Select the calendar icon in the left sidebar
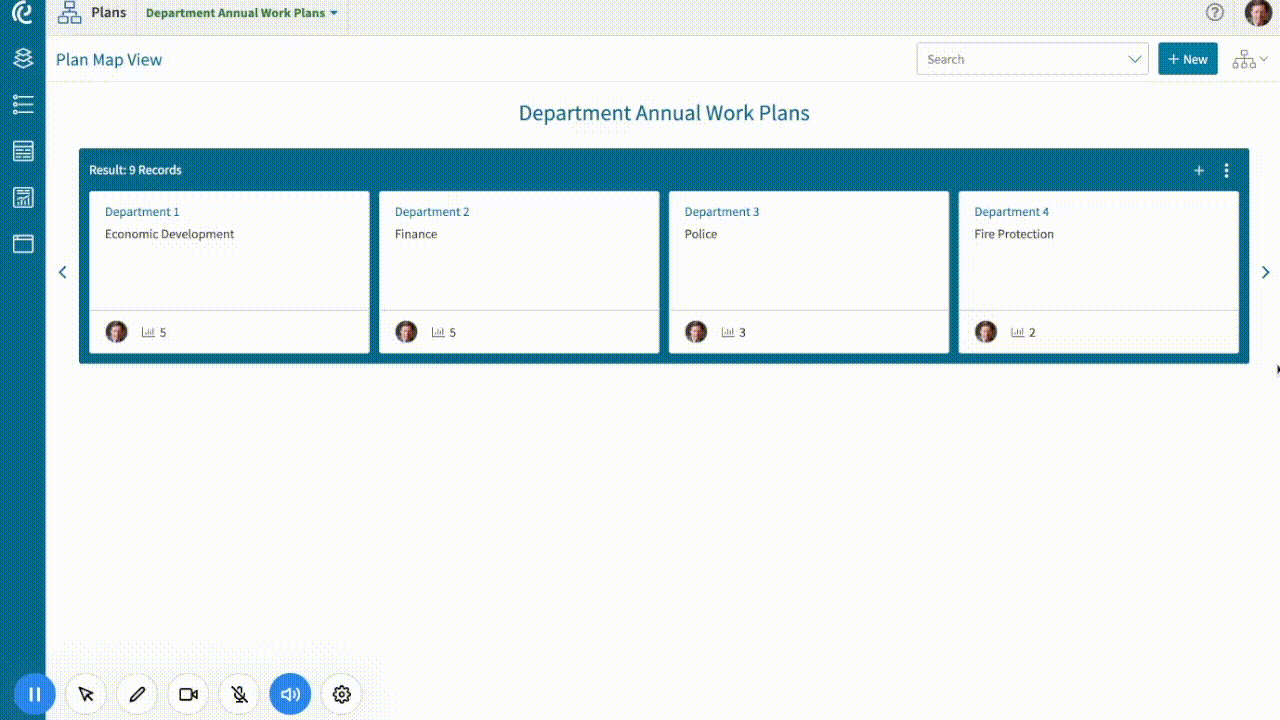Viewport: 1280px width, 720px height. [22, 243]
